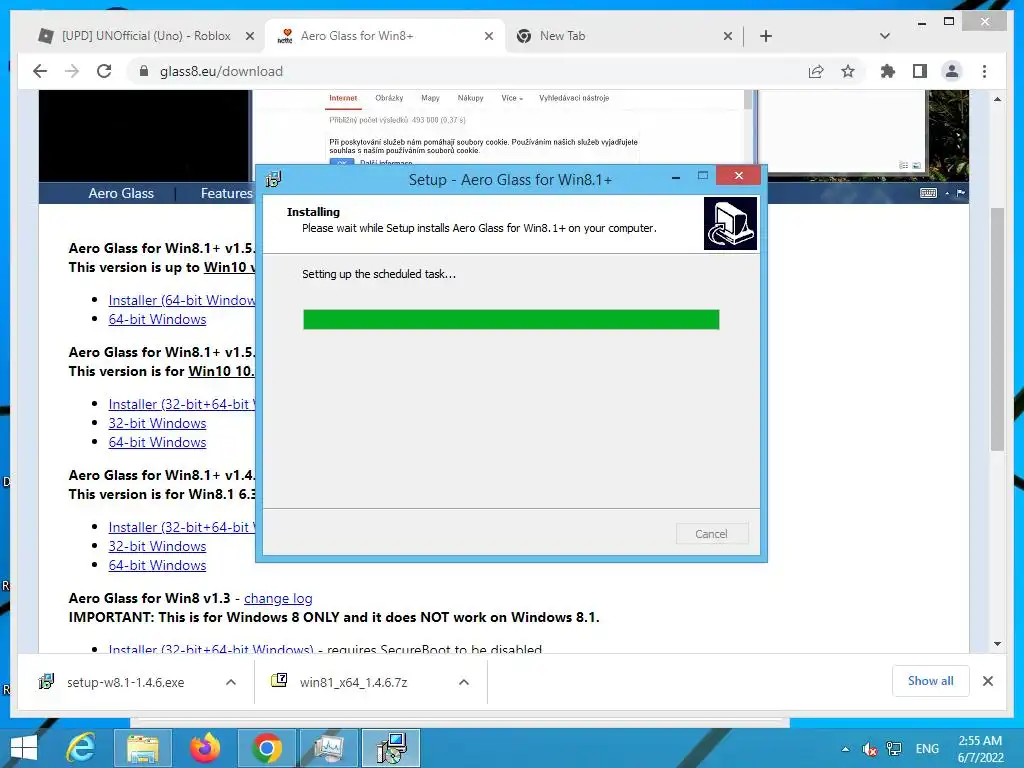The height and width of the screenshot is (768, 1024).
Task: Share this page via the share icon
Action: [x=816, y=71]
